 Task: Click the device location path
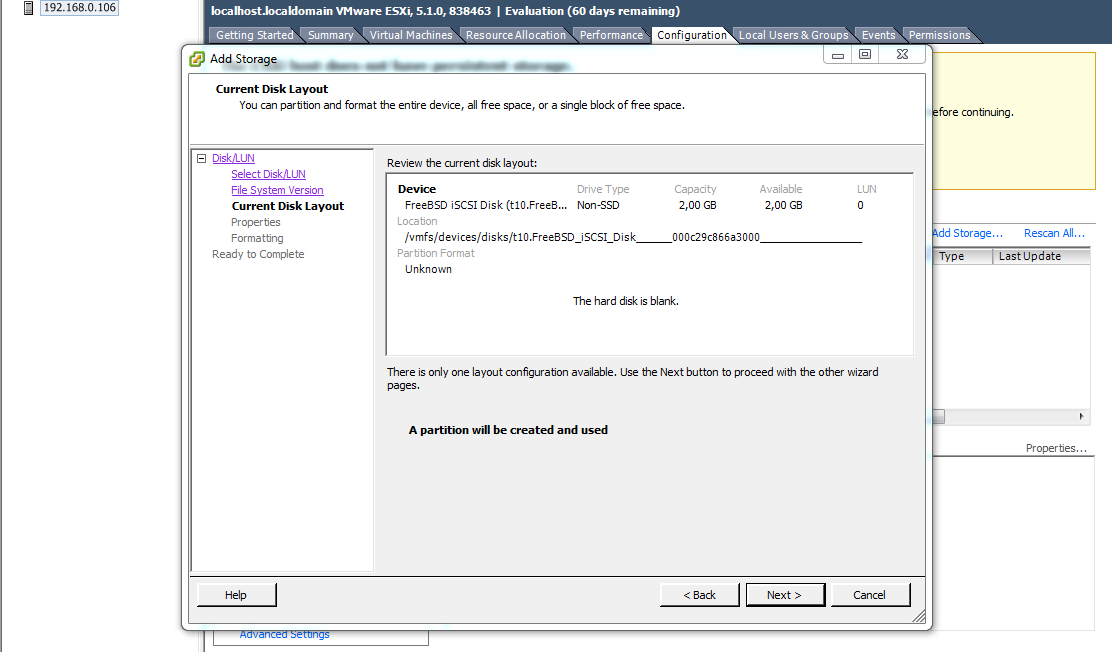[x=633, y=237]
